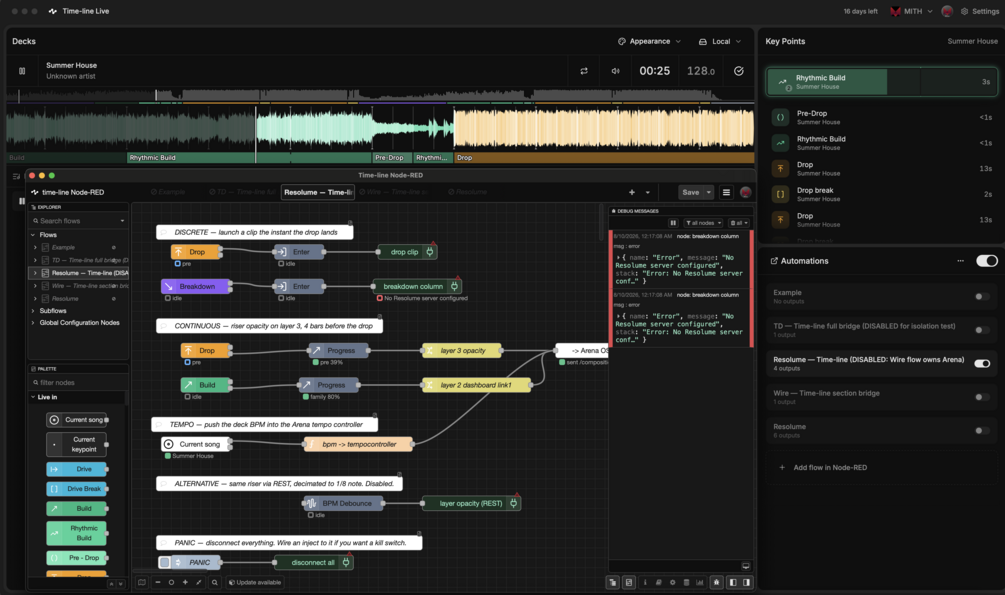Open the Save button dropdown arrow
This screenshot has height=595, width=1005.
[x=709, y=192]
